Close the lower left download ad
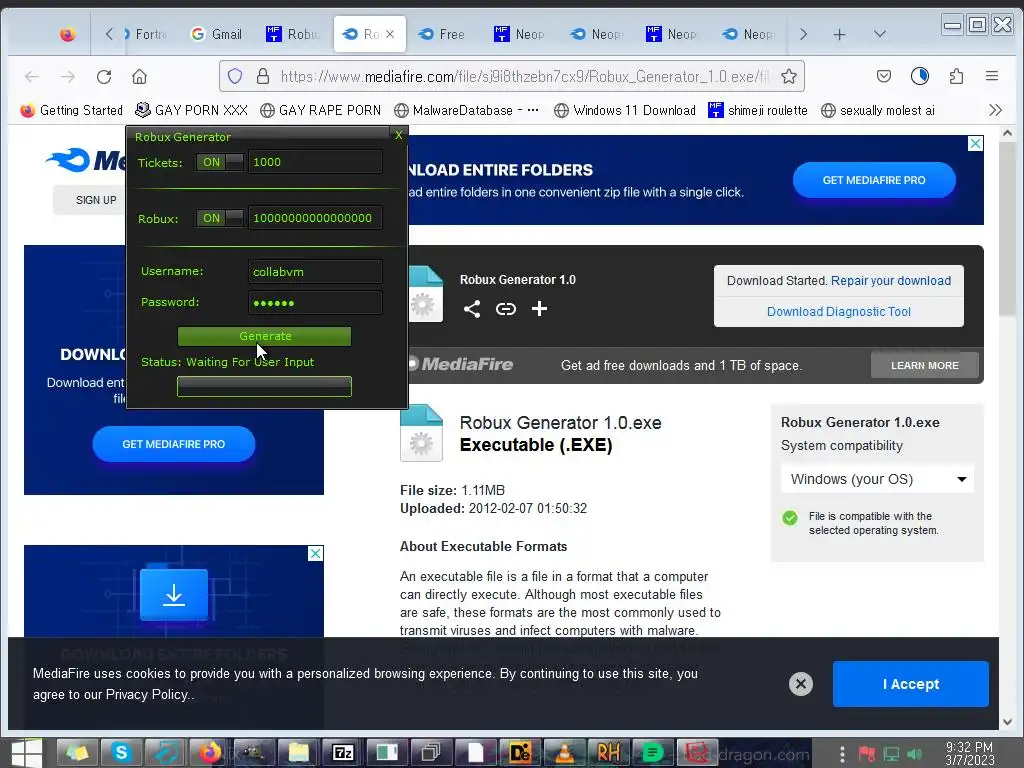 click(315, 553)
